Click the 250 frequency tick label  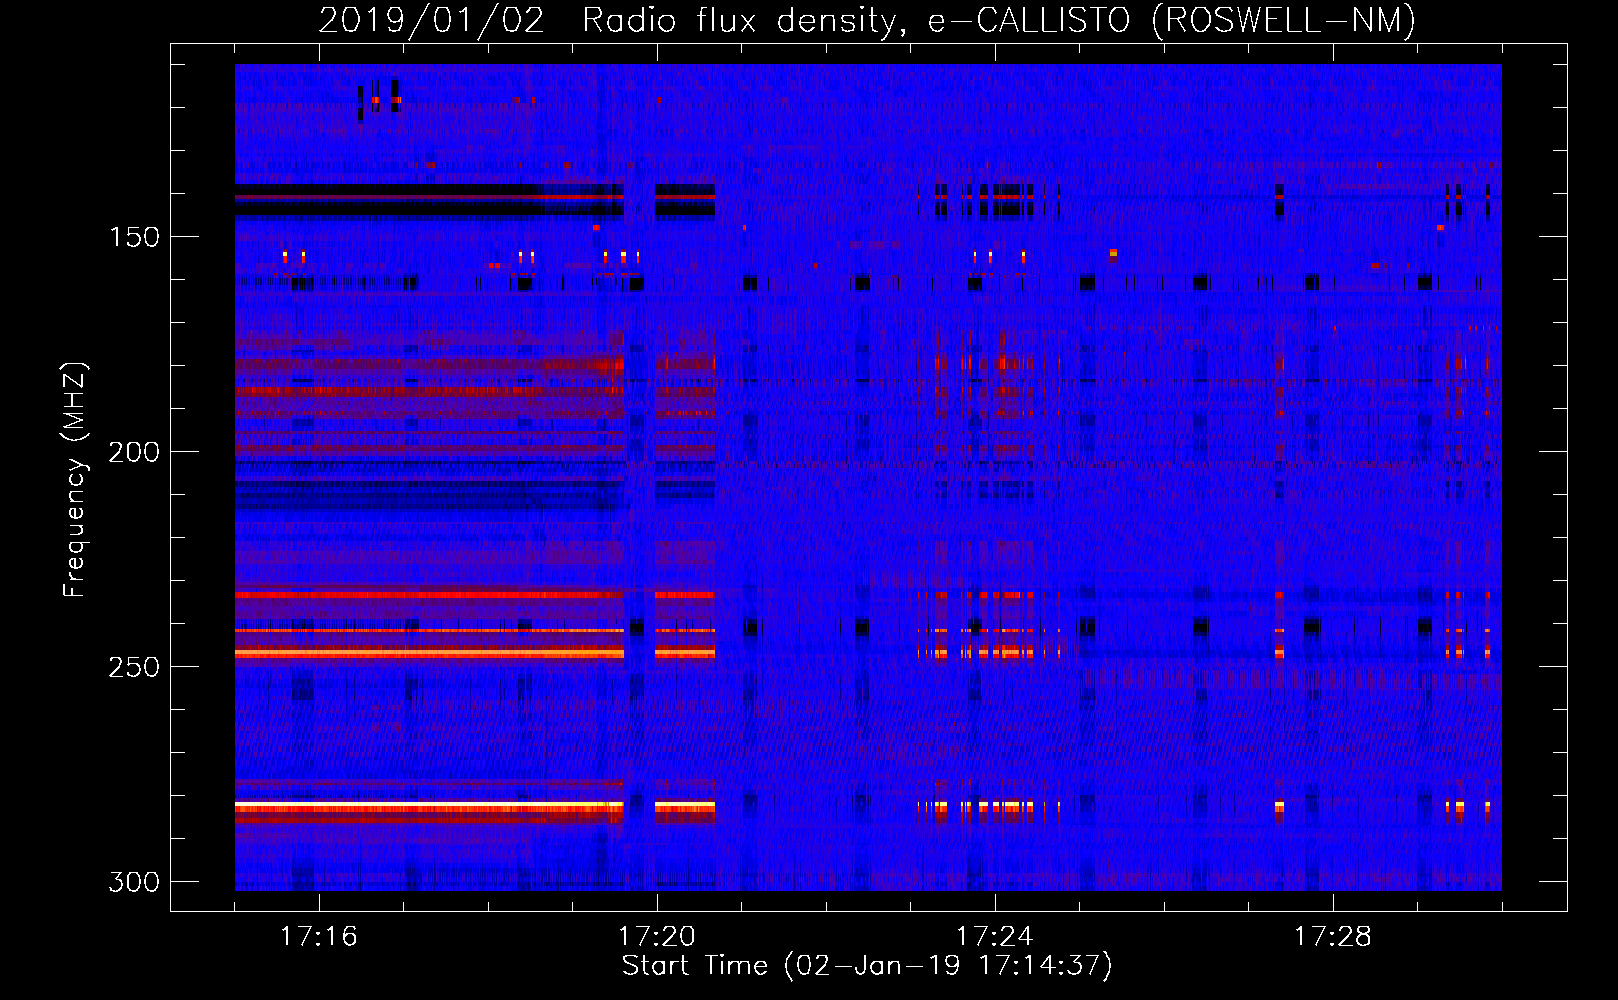click(134, 667)
